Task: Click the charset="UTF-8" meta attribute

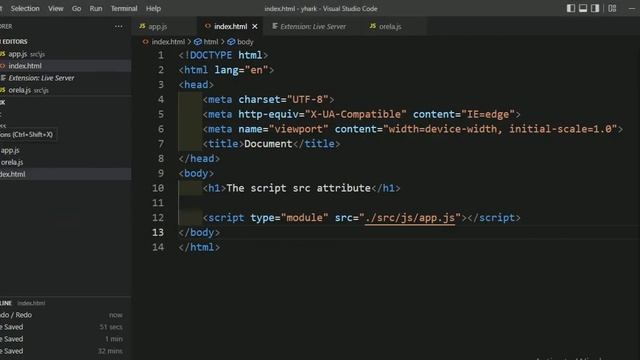Action: tap(283, 100)
